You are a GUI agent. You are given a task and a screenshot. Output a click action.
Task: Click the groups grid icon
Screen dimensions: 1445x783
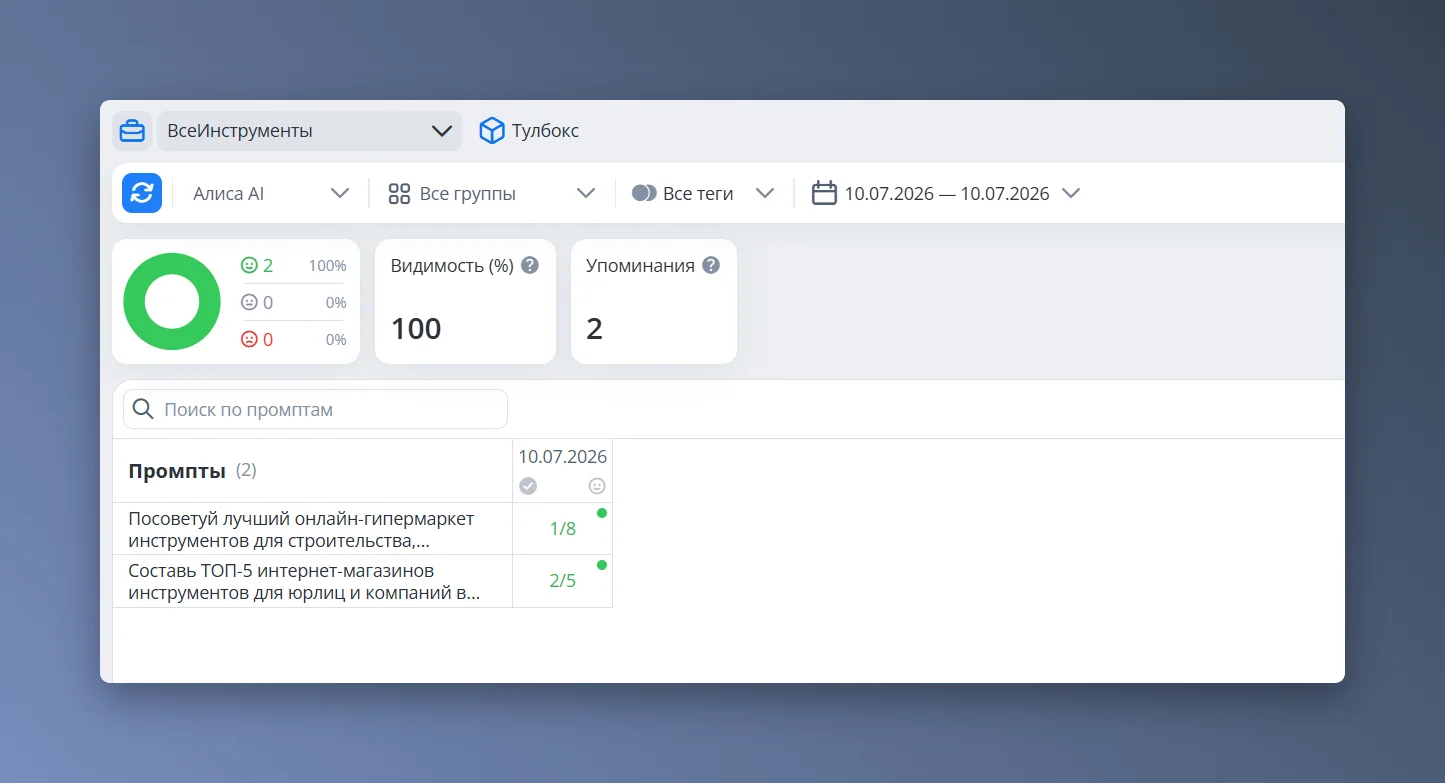coord(399,194)
